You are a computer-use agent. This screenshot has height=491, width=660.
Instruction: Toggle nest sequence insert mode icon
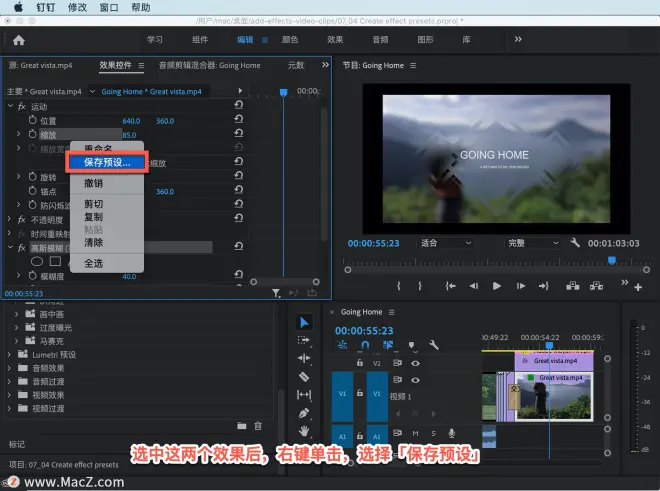[343, 345]
